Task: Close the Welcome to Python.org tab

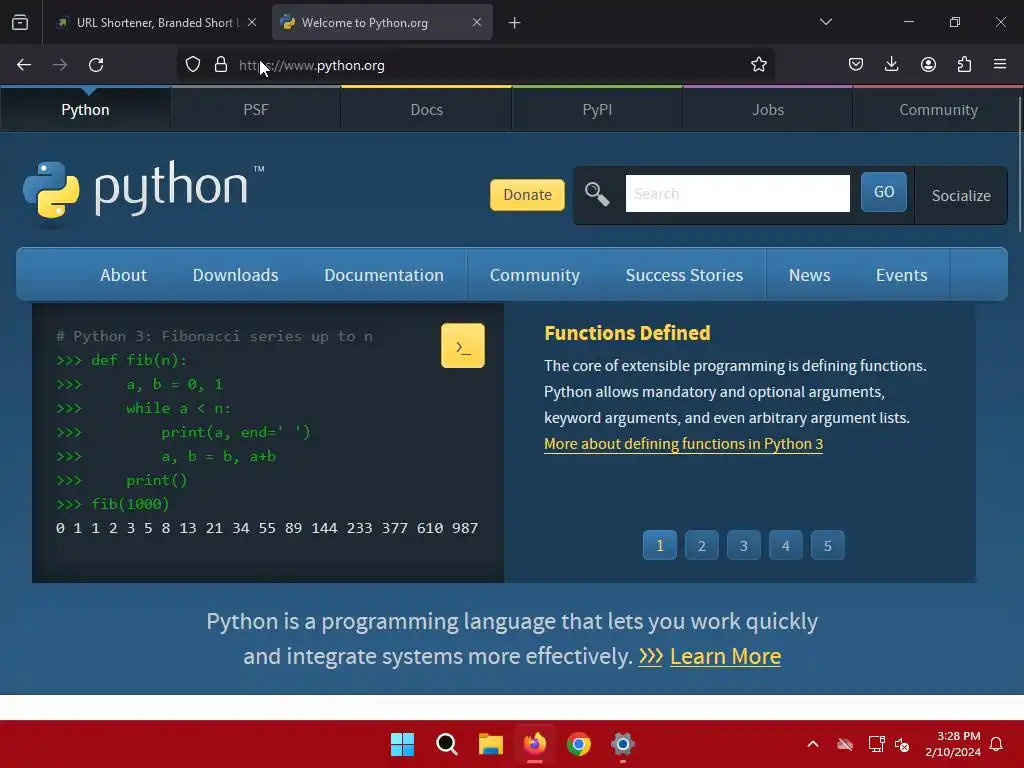Action: pyautogui.click(x=477, y=22)
